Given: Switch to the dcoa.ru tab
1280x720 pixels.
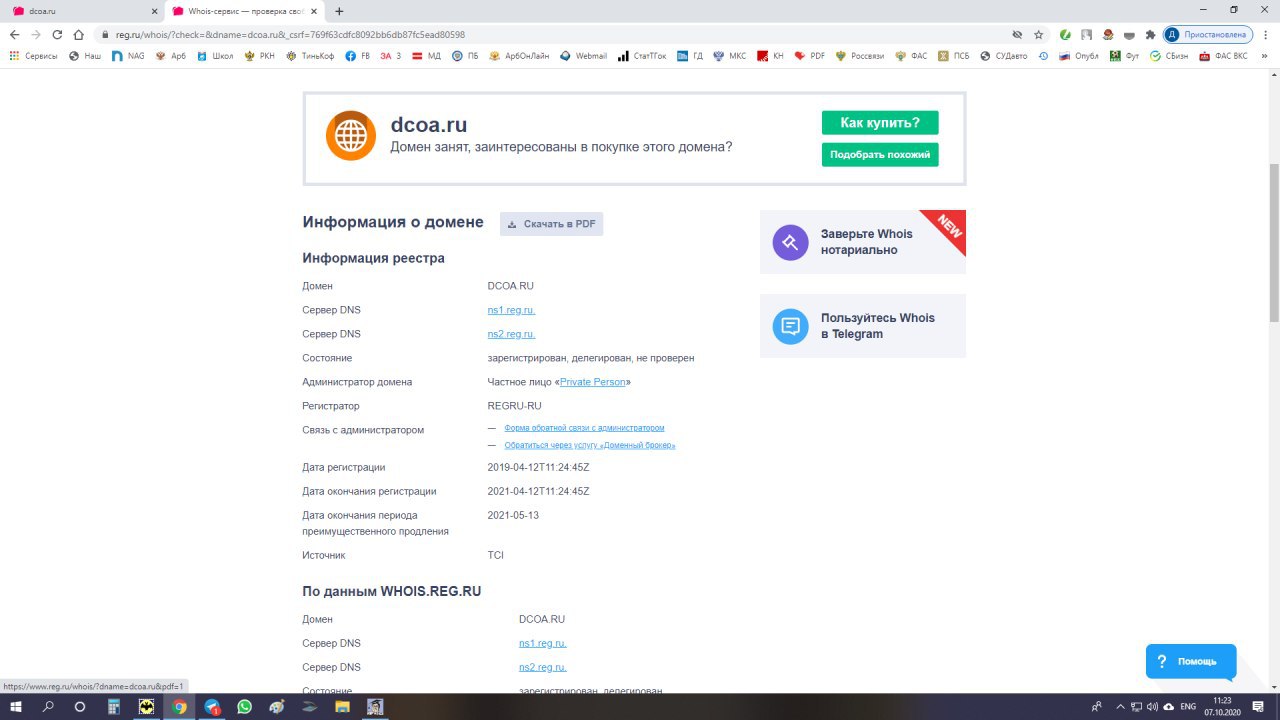Looking at the screenshot, I should (82, 11).
